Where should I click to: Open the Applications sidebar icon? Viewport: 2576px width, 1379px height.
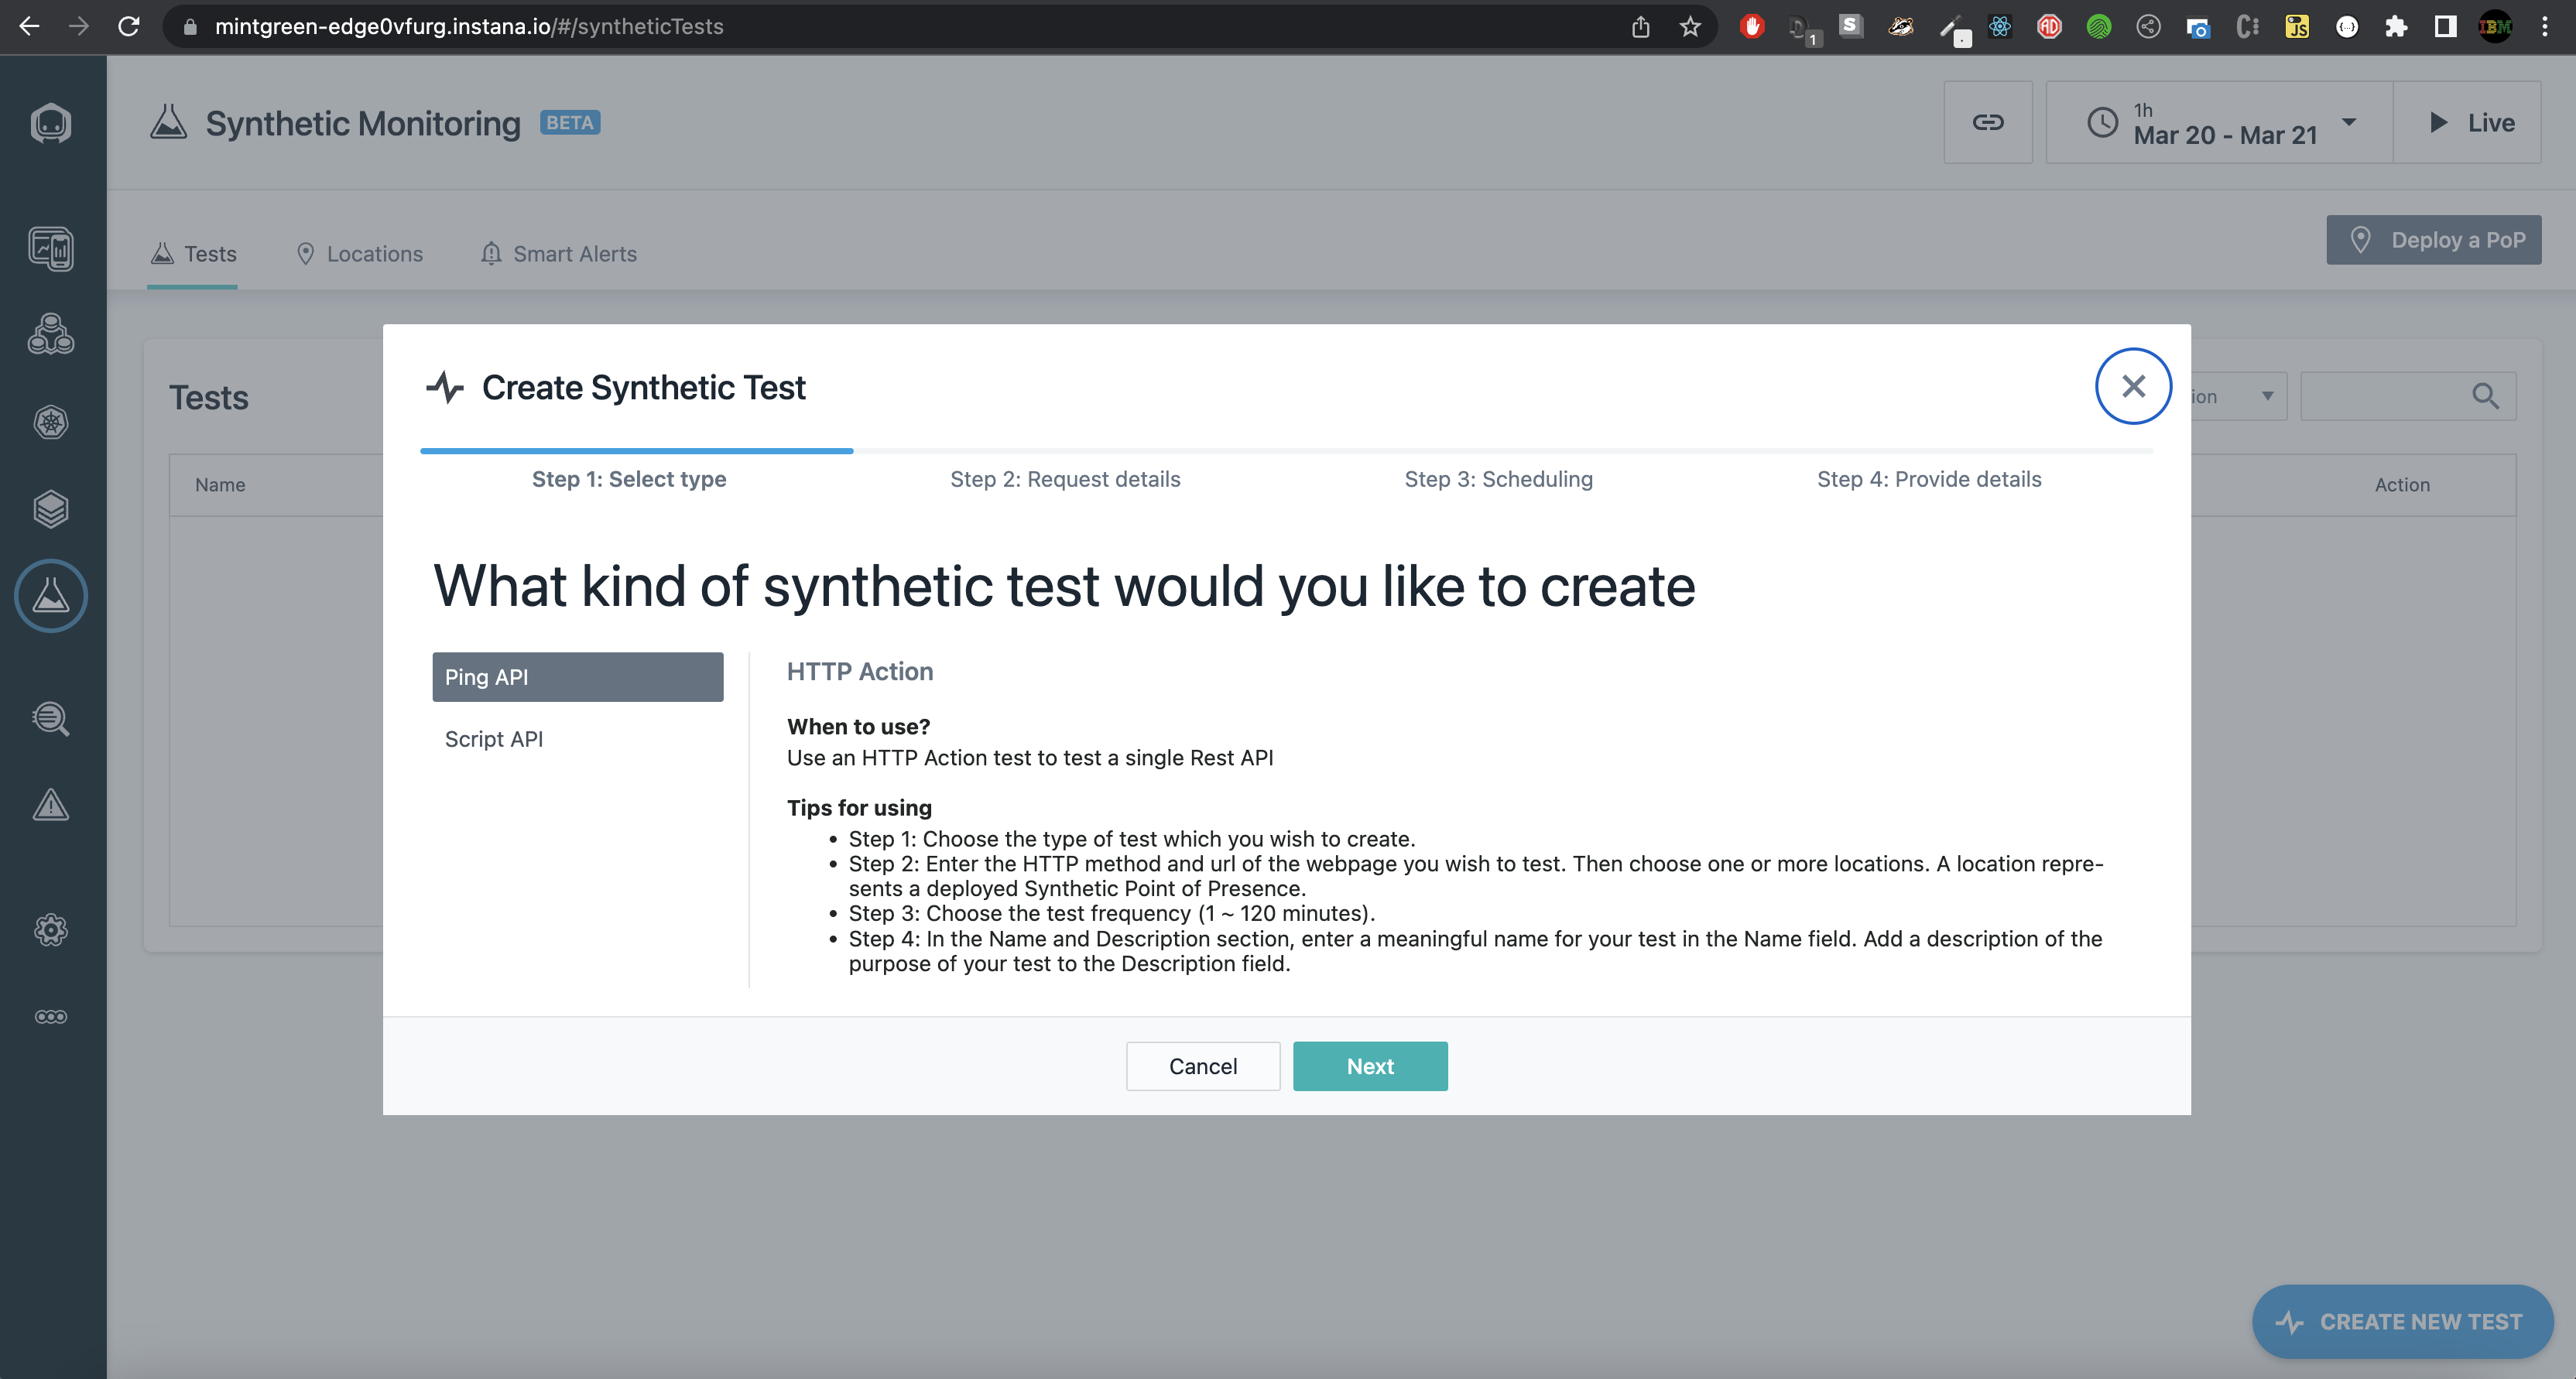pos(51,334)
